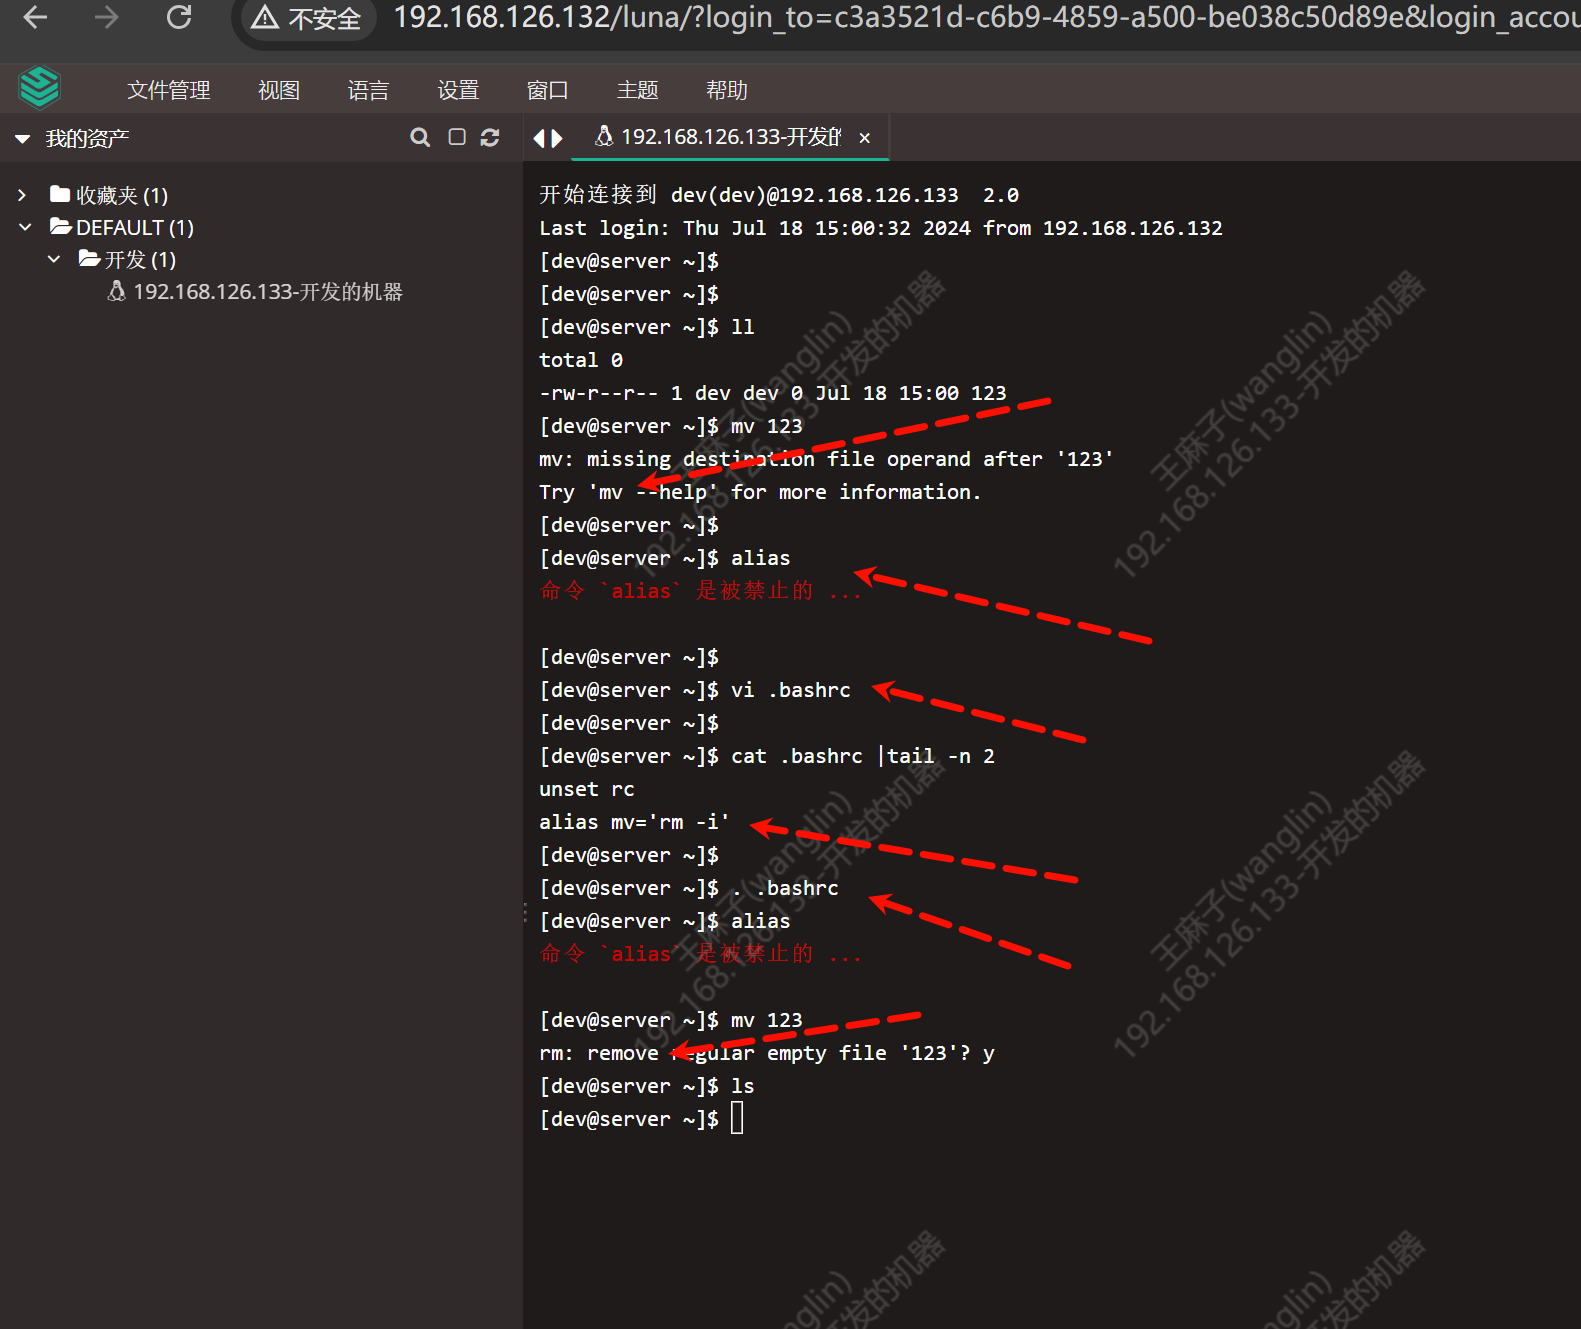Click the not-secure warning badge
Screen dimensions: 1581x1329
(306, 18)
